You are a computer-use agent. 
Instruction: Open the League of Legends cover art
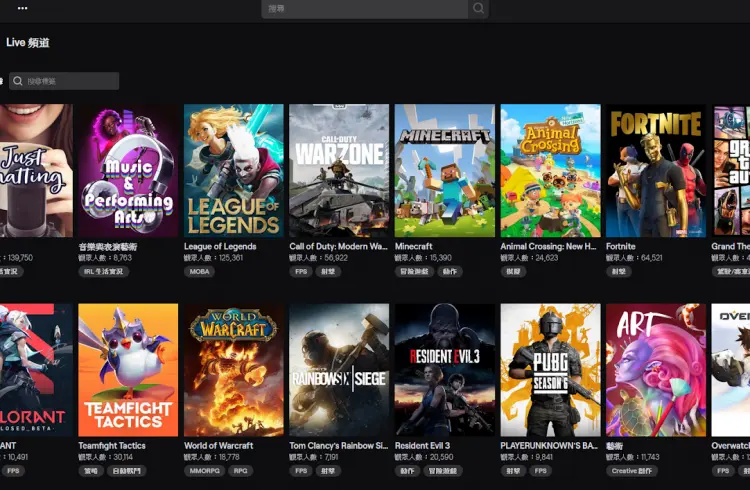(x=233, y=170)
